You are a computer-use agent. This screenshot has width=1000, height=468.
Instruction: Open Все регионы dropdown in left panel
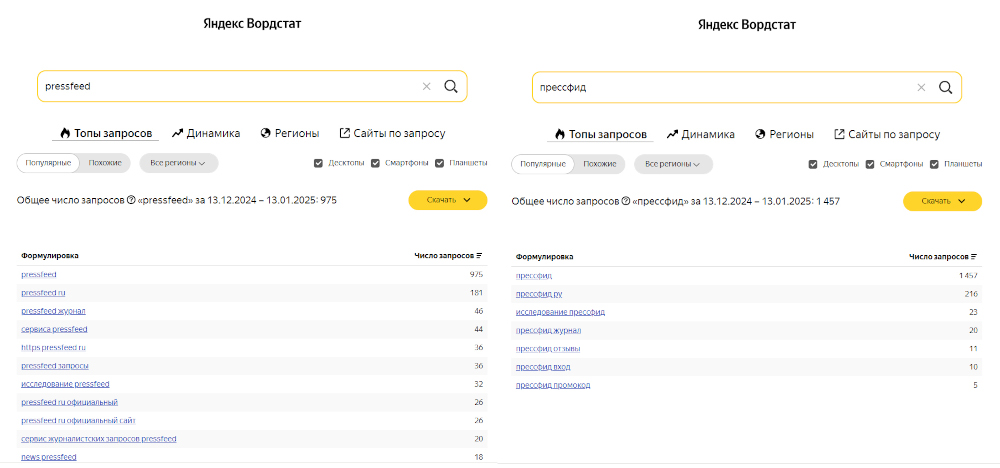pos(179,163)
